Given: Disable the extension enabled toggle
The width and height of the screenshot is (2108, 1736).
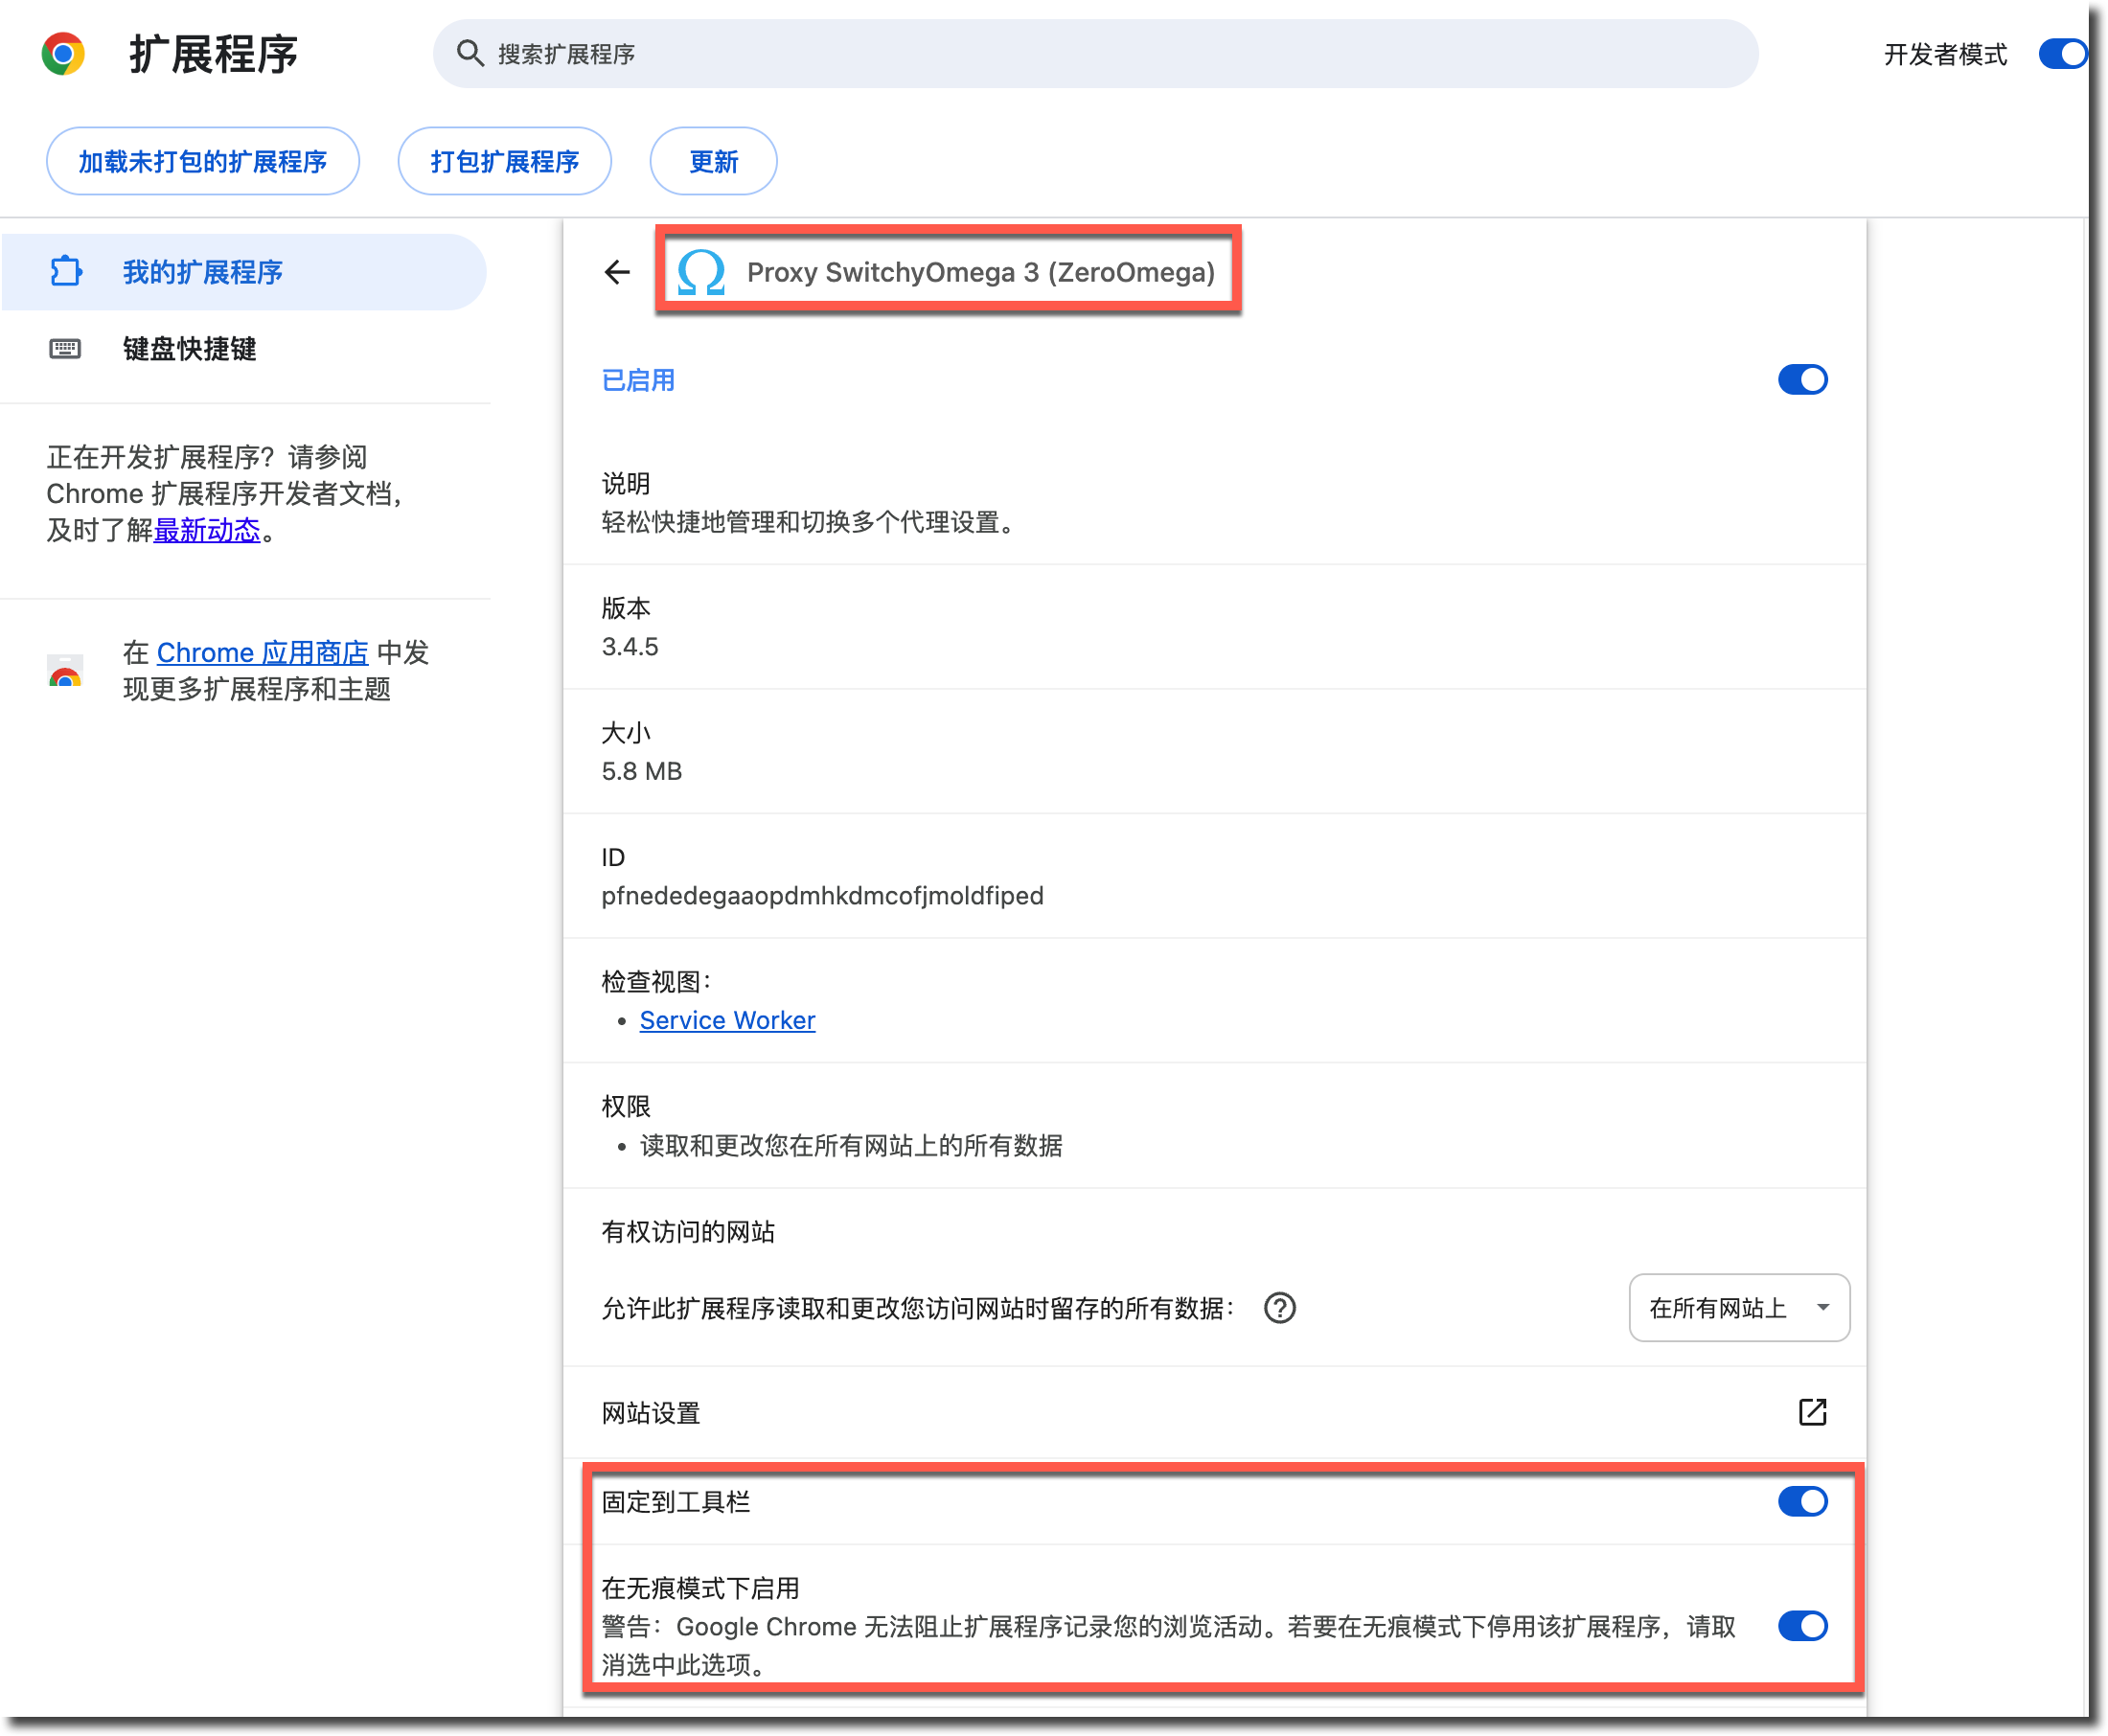Looking at the screenshot, I should [x=1802, y=380].
